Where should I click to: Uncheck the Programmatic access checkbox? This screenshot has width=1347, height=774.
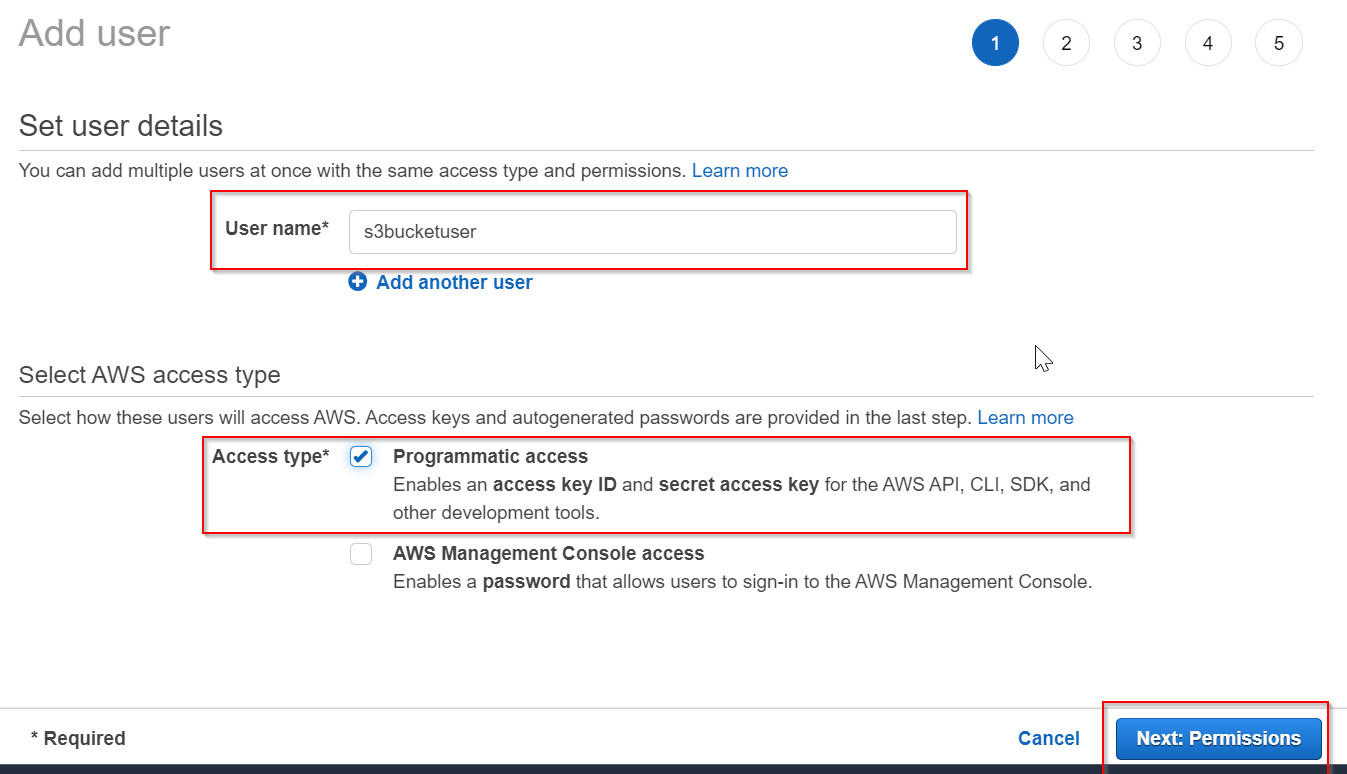[x=360, y=456]
